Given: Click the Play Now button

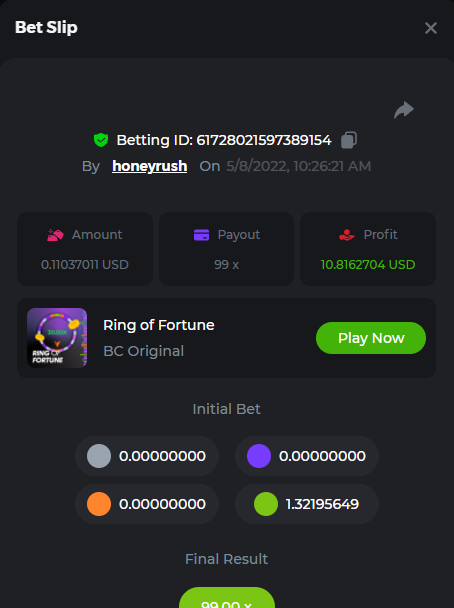Looking at the screenshot, I should click(x=371, y=338).
